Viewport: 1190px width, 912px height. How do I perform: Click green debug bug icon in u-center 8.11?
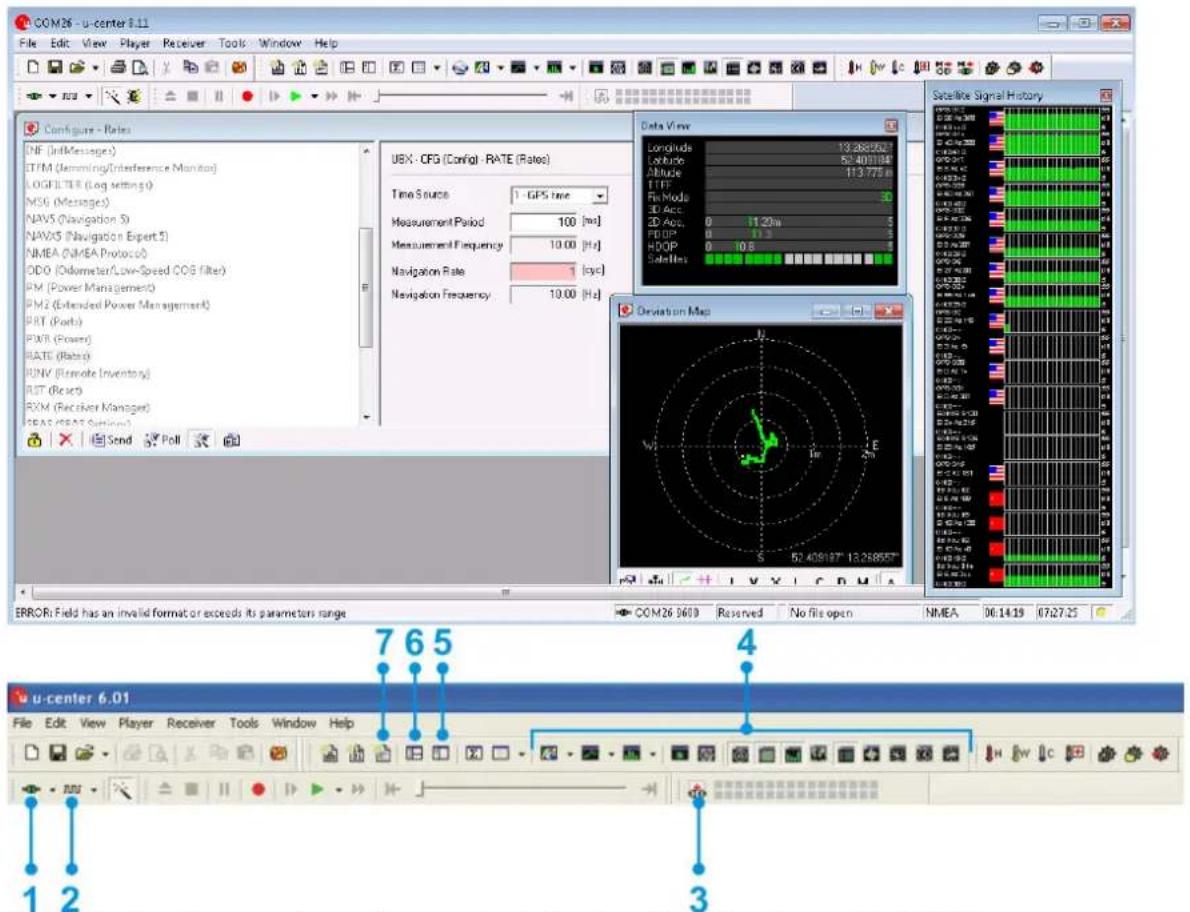(x=134, y=96)
